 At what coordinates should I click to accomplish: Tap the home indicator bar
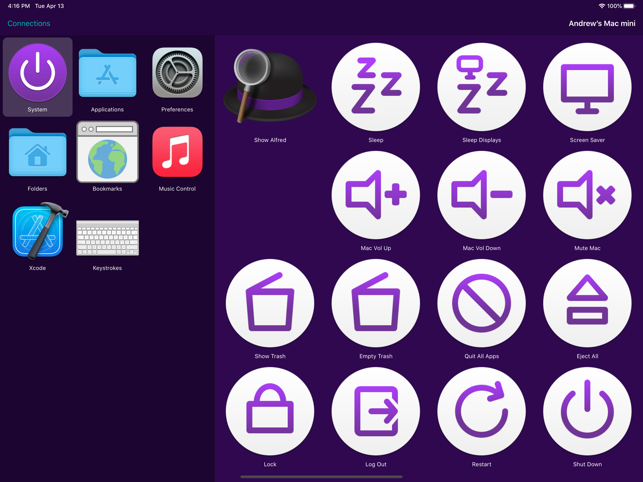coord(322,477)
